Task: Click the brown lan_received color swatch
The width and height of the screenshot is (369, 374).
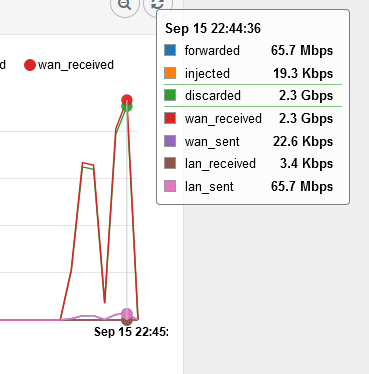Action: [x=170, y=163]
